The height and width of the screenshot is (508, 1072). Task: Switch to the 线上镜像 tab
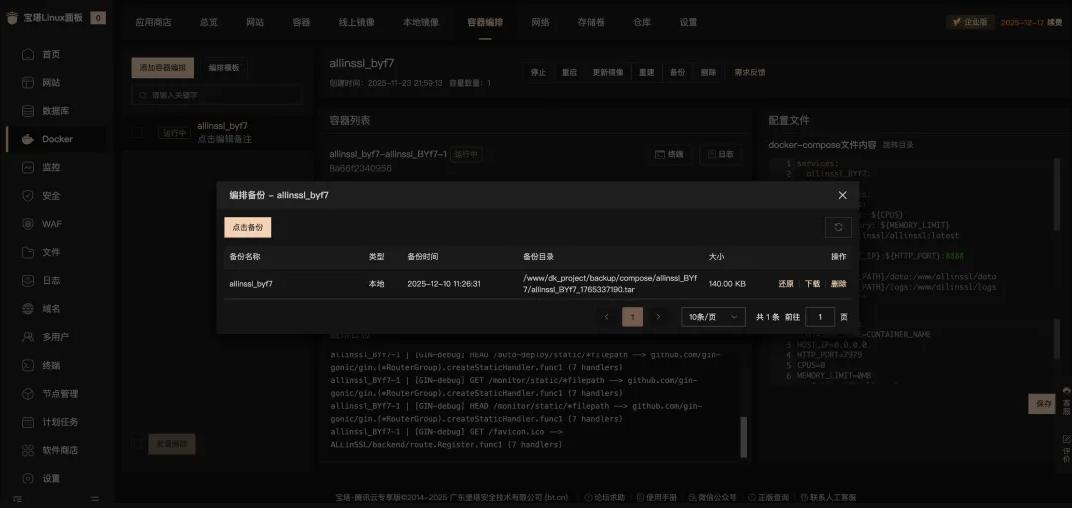point(356,22)
